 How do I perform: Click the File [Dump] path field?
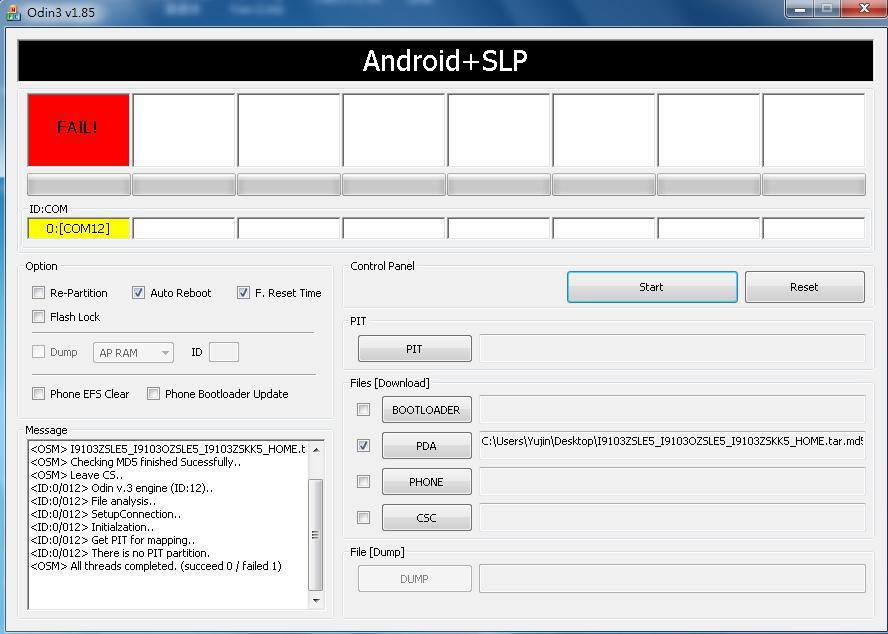tap(672, 578)
